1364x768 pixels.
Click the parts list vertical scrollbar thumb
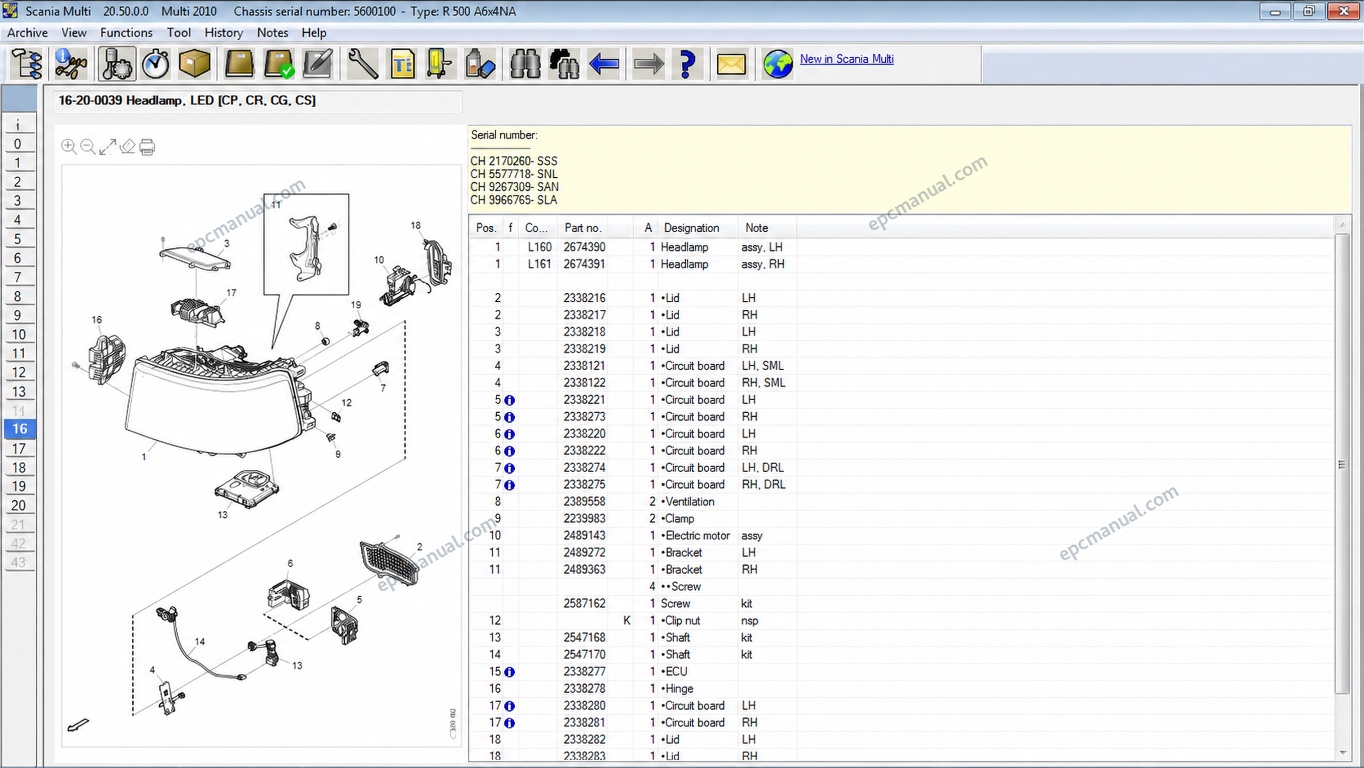coord(1342,465)
